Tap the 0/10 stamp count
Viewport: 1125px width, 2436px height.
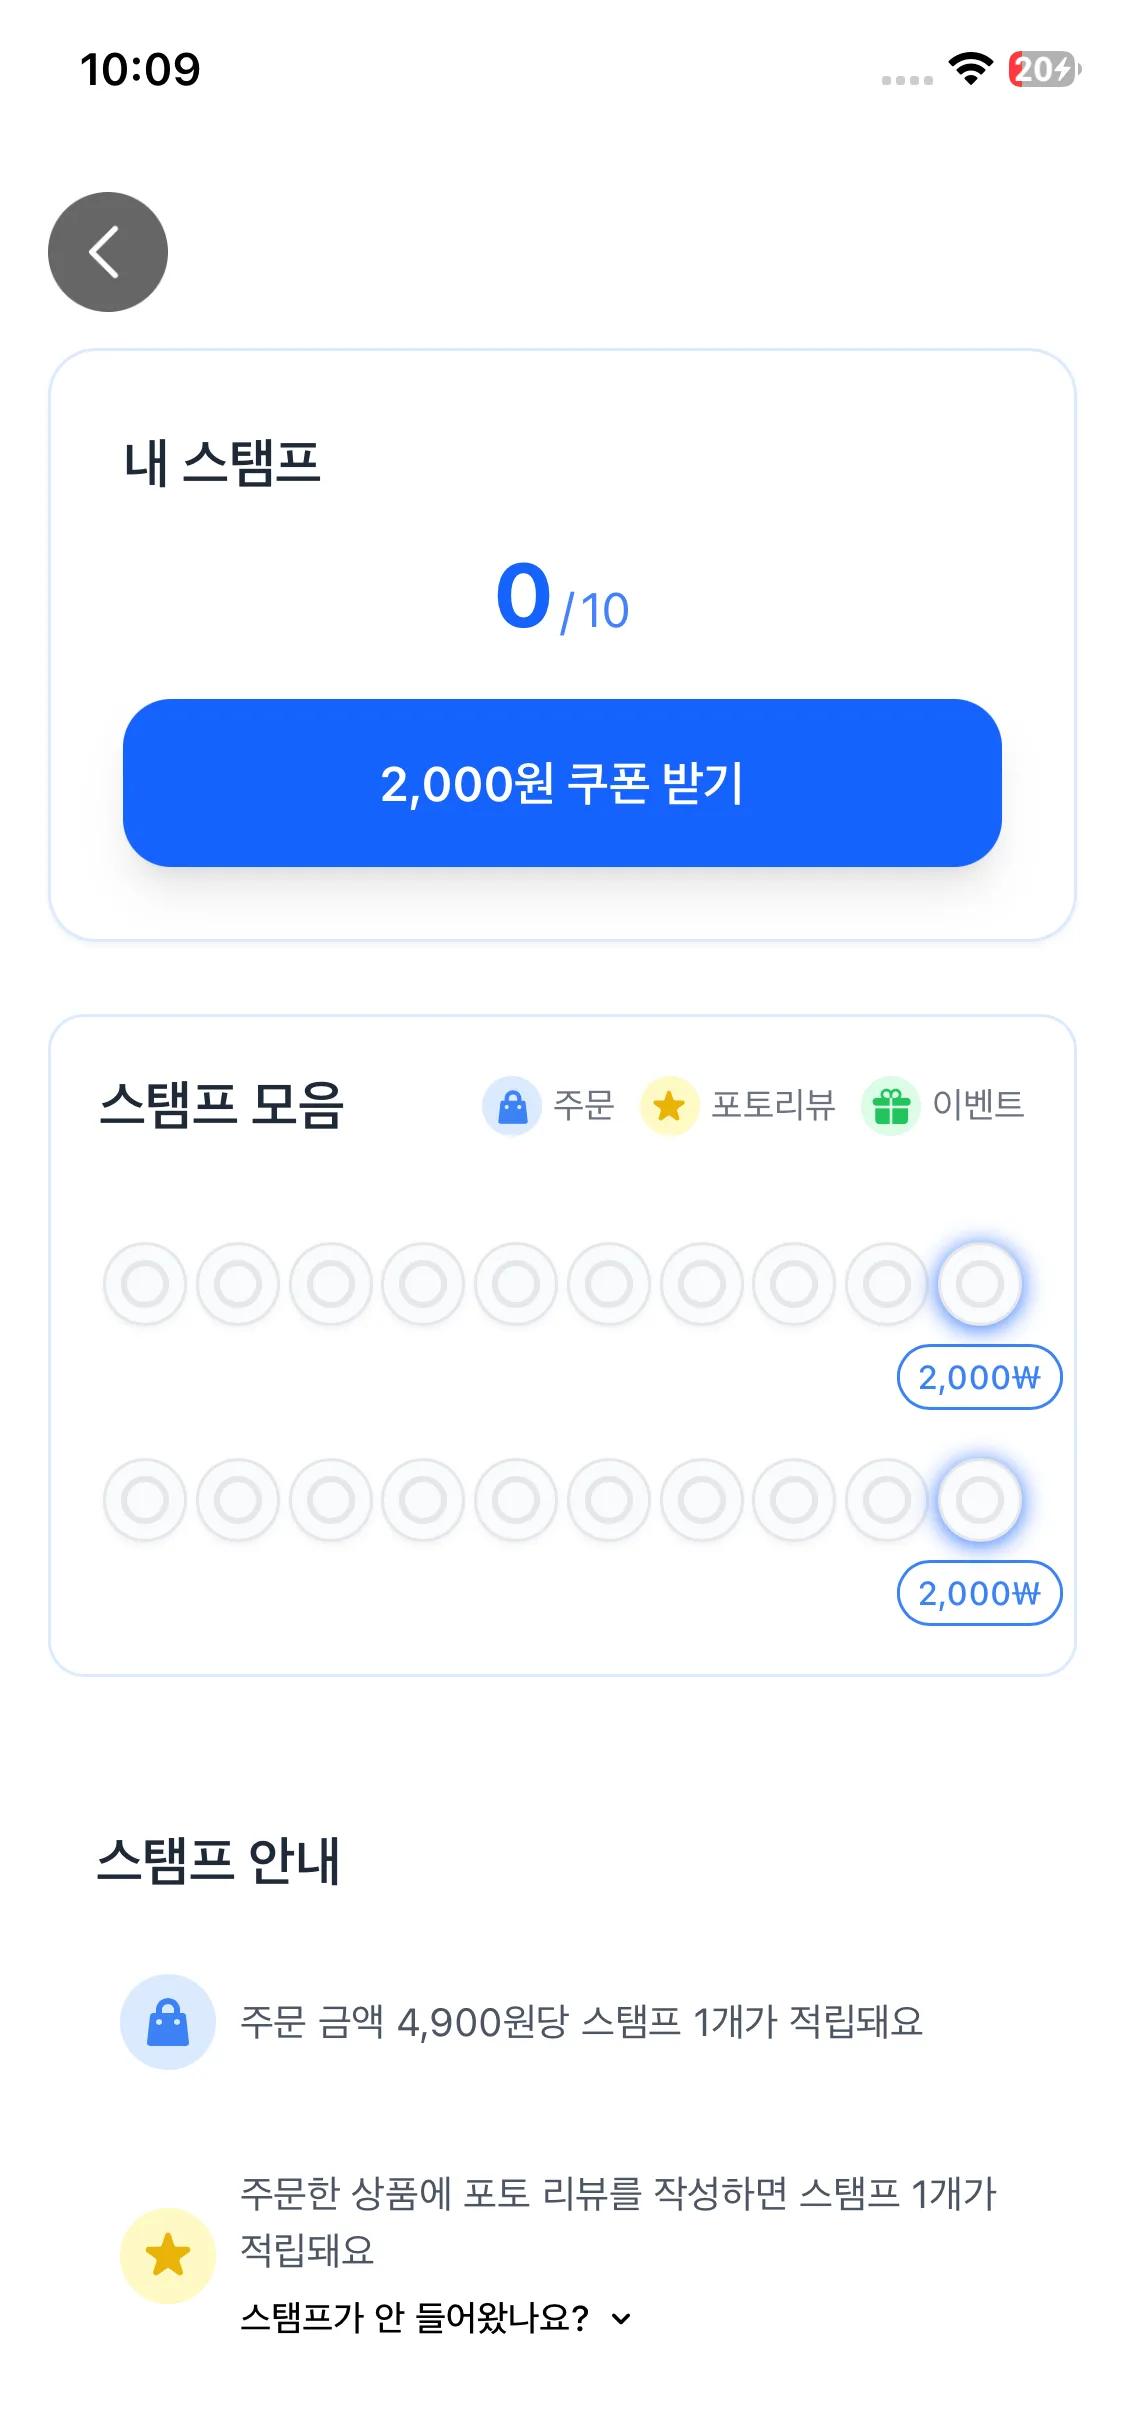(562, 598)
